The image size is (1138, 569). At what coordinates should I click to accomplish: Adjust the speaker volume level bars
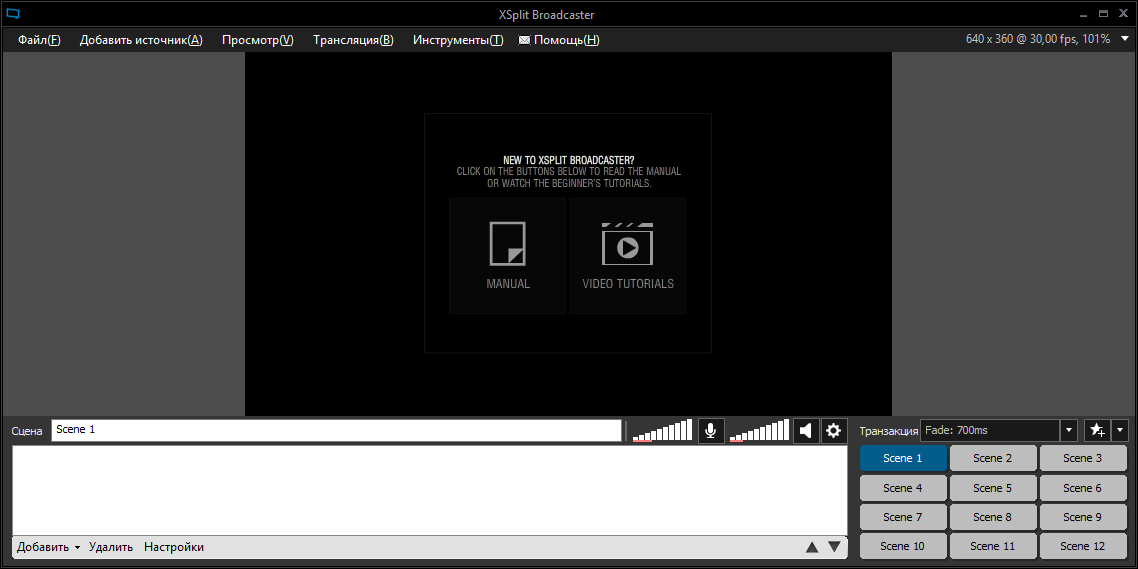[759, 430]
